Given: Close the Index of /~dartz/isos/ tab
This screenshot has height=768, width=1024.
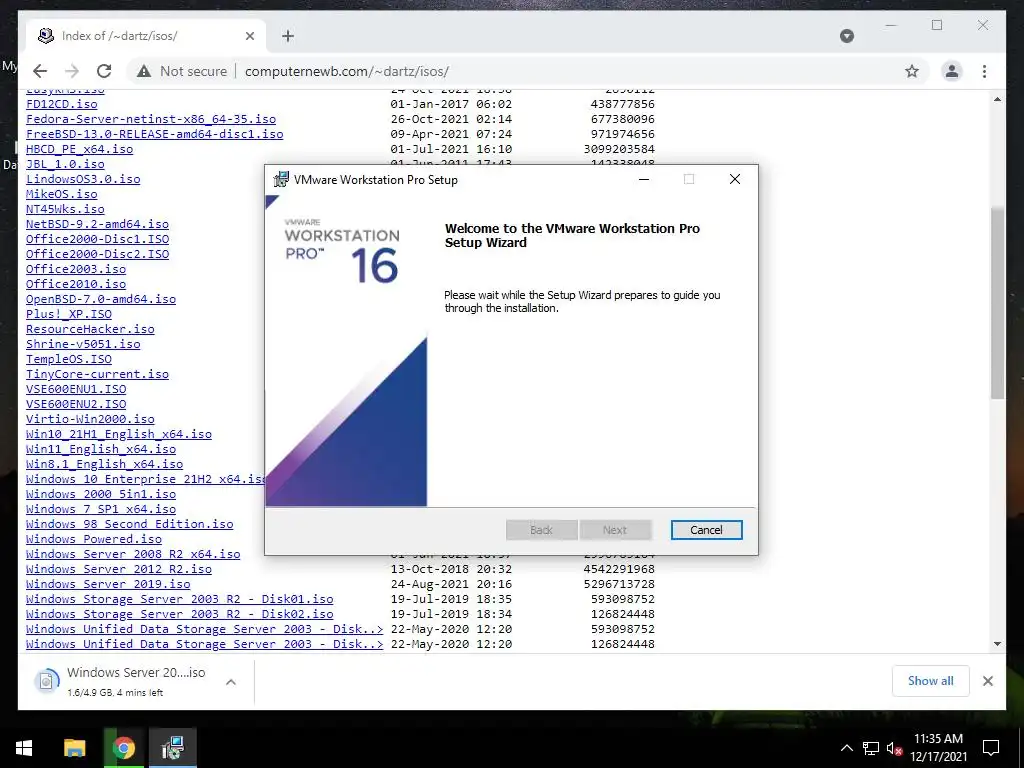Looking at the screenshot, I should 249,36.
